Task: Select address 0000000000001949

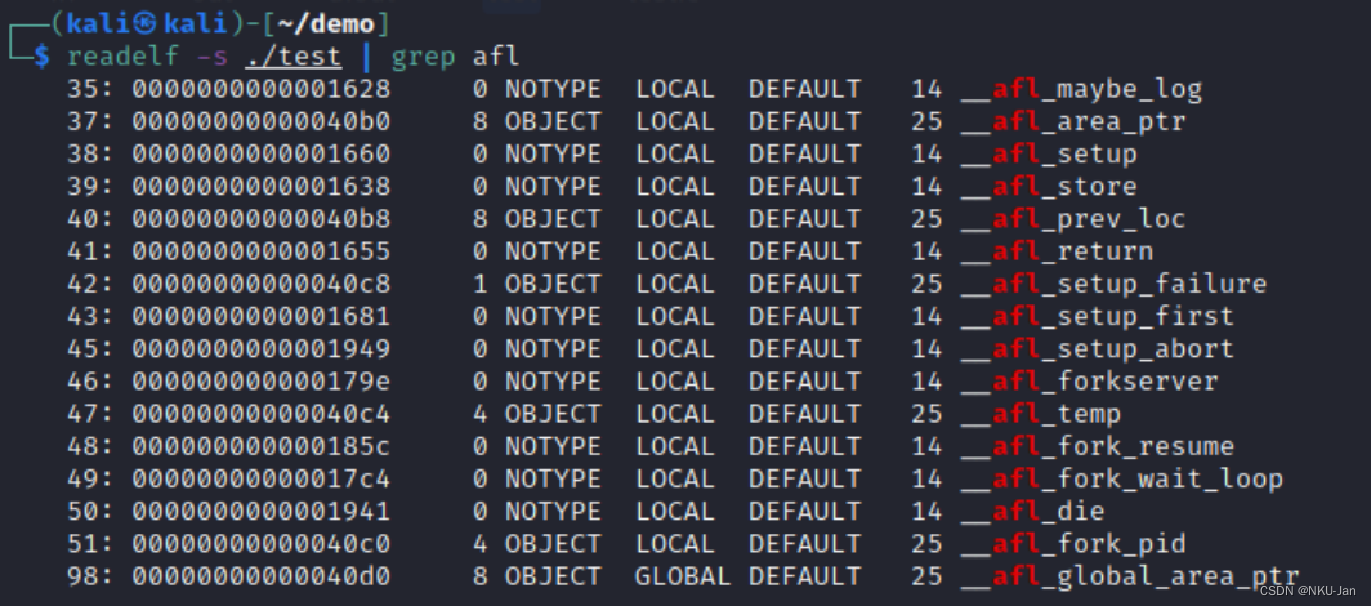Action: tap(261, 349)
